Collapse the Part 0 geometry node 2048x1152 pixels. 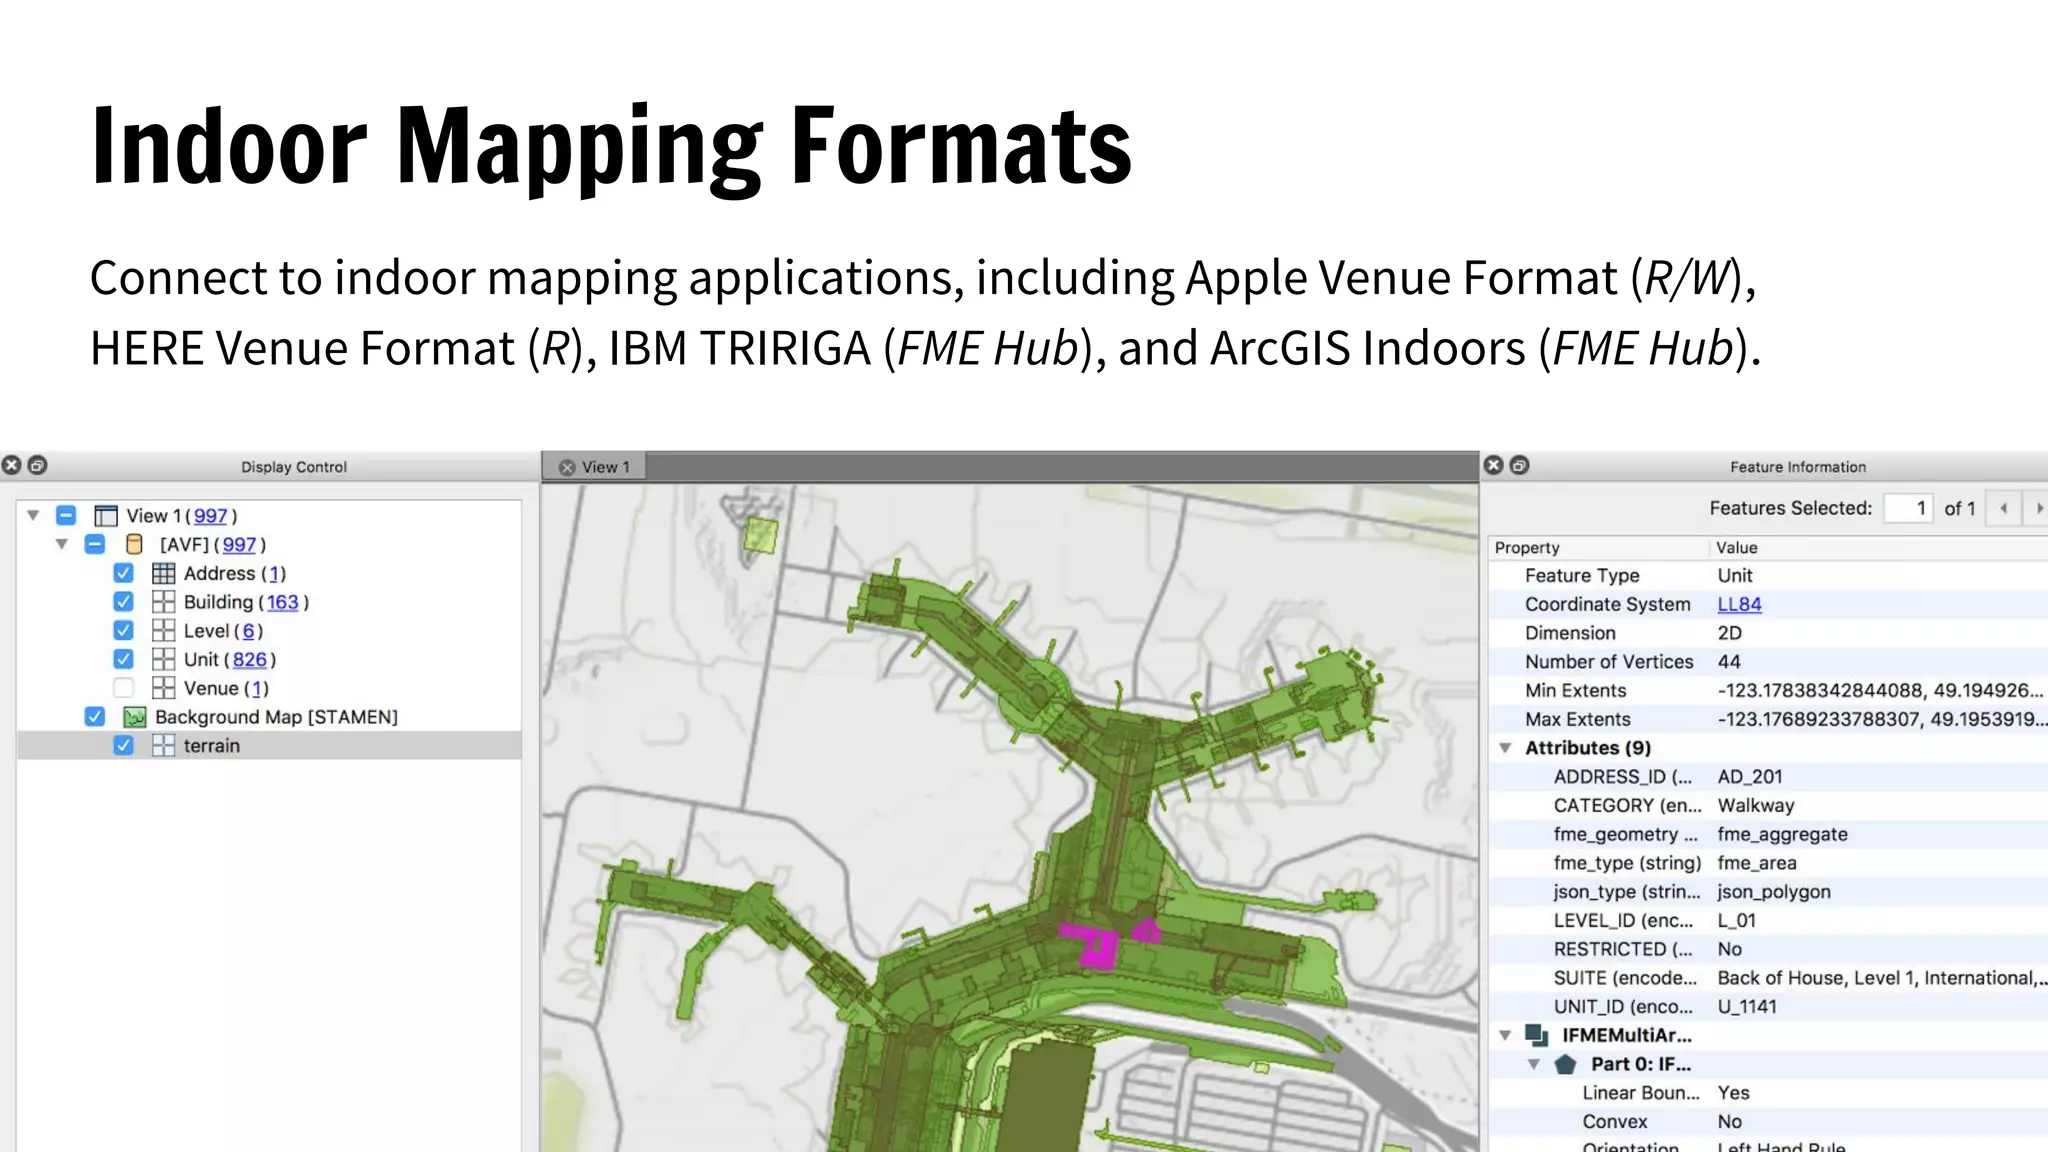click(x=1534, y=1064)
